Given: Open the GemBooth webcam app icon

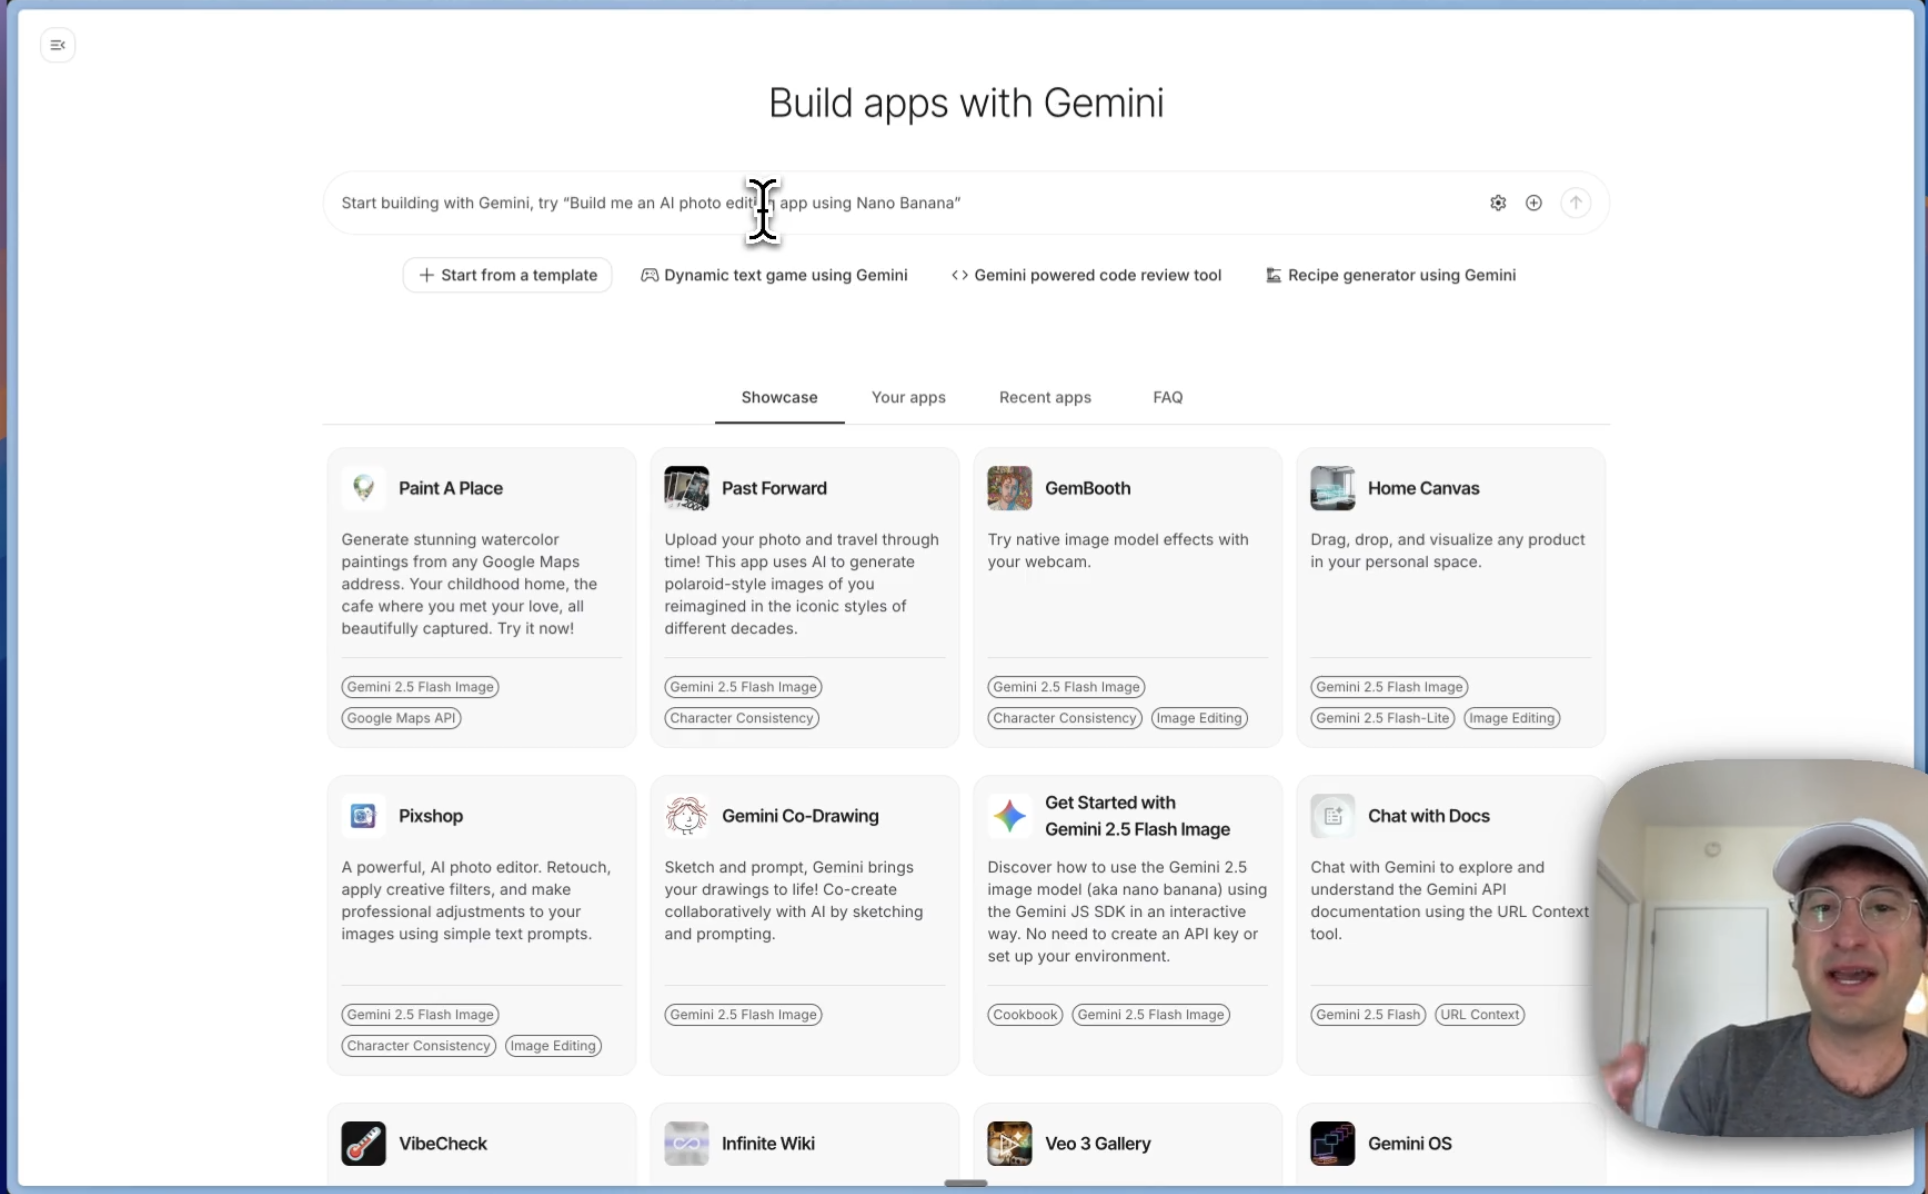Looking at the screenshot, I should [x=1009, y=488].
